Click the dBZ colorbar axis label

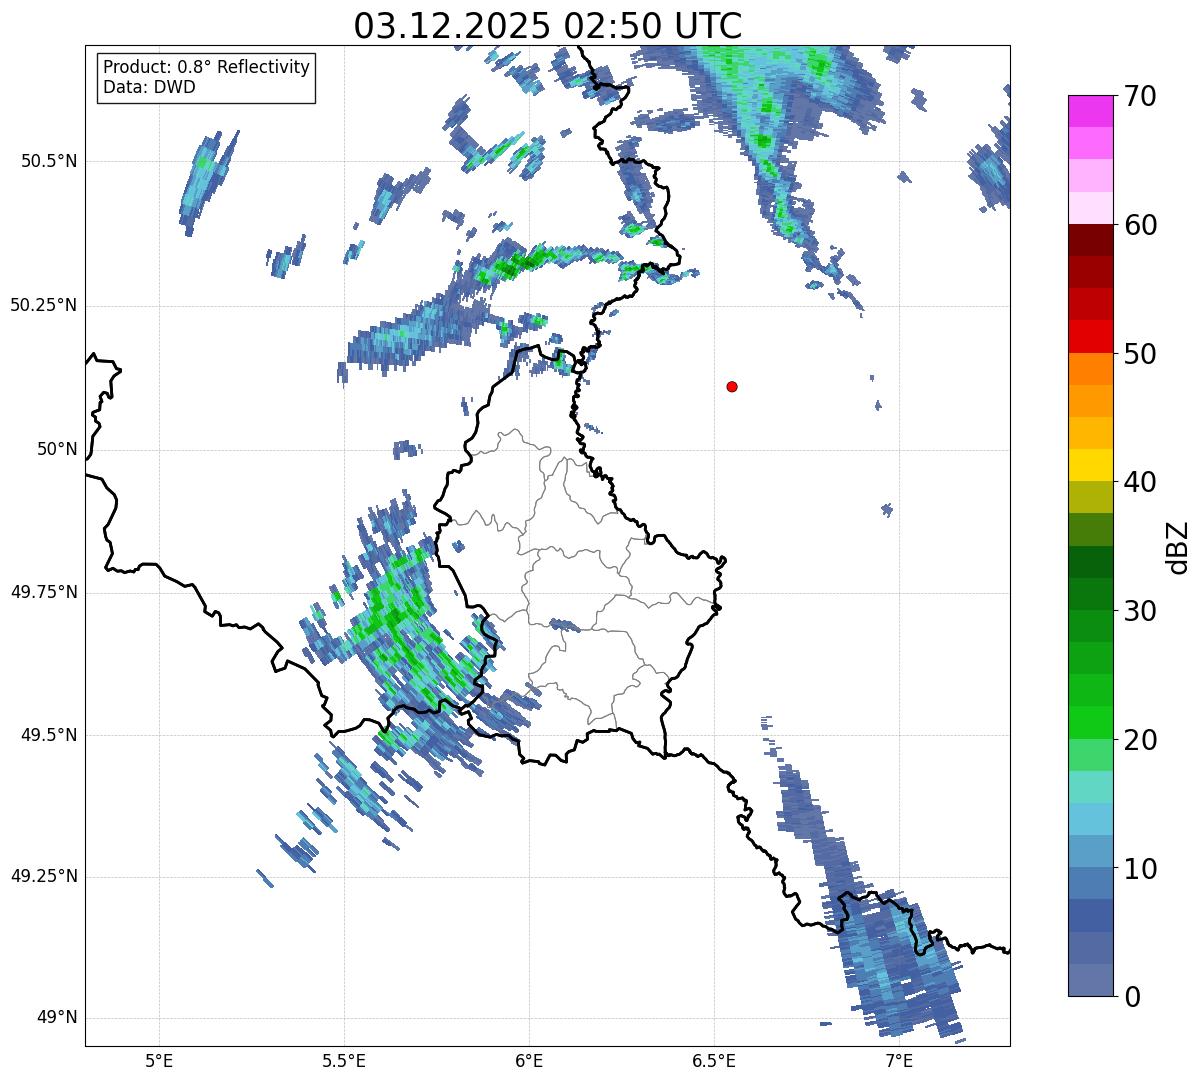click(x=1177, y=547)
